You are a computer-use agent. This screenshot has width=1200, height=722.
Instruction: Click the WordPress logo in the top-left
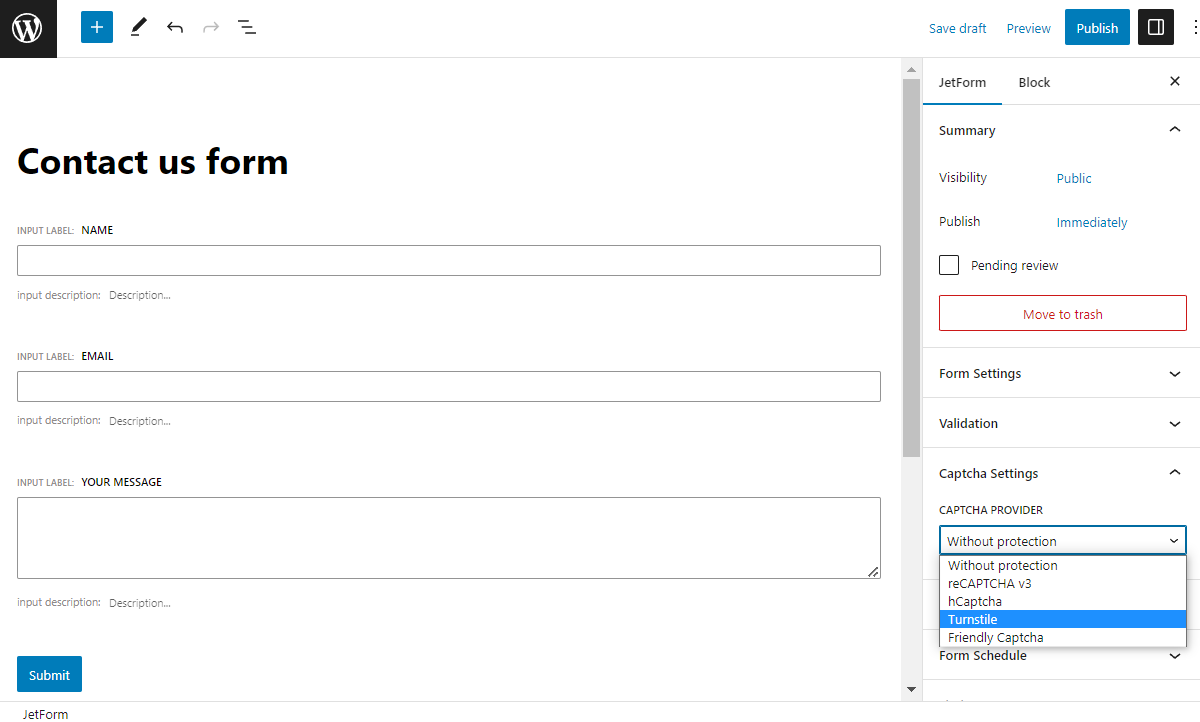(27, 27)
